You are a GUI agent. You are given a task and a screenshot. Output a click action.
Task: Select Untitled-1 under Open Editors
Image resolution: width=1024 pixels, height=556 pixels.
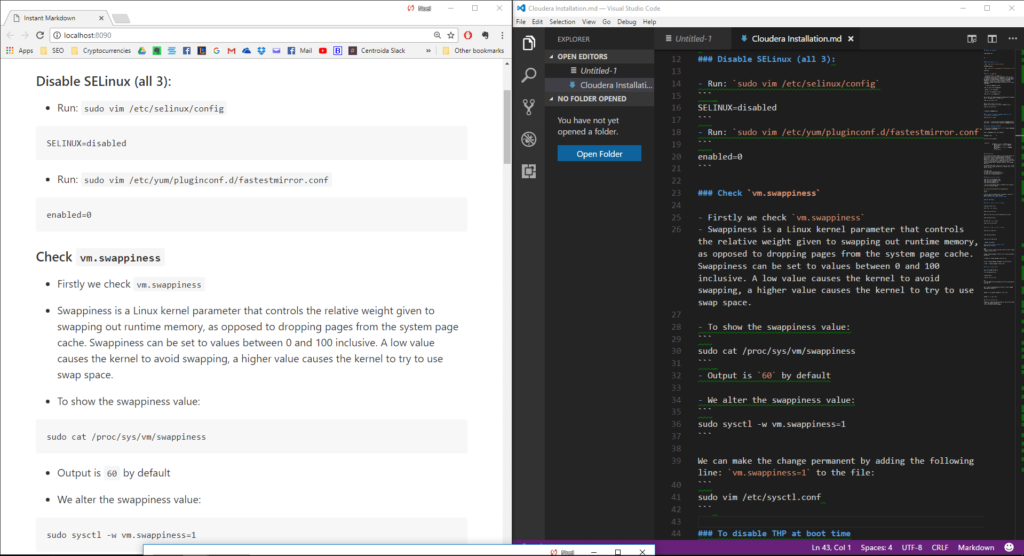pyautogui.click(x=600, y=71)
